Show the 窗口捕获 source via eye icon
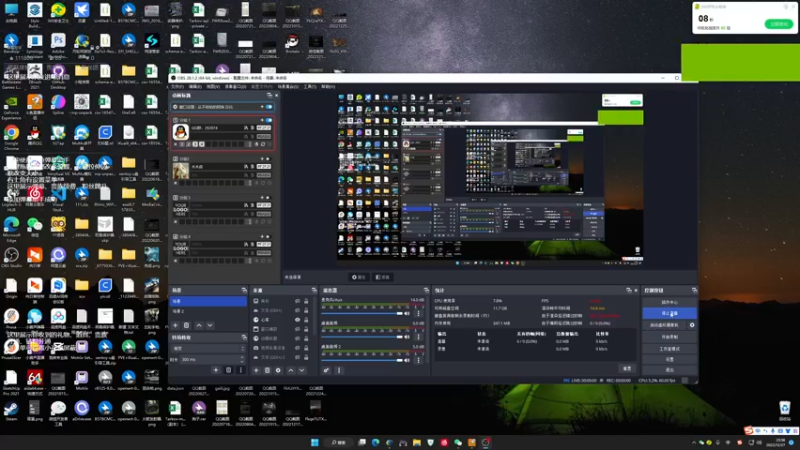The width and height of the screenshot is (800, 450). click(297, 329)
